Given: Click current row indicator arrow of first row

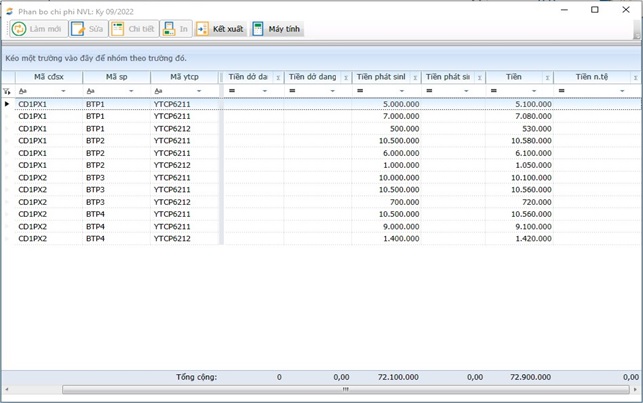Looking at the screenshot, I should [x=8, y=103].
